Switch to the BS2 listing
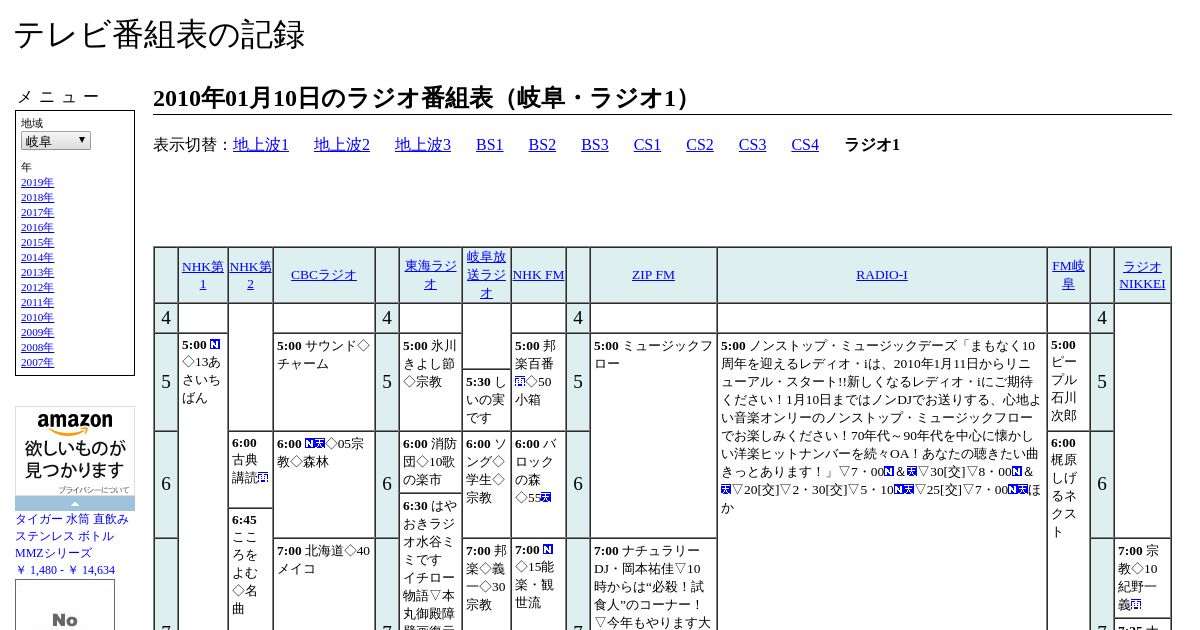1200x630 pixels. click(x=542, y=145)
